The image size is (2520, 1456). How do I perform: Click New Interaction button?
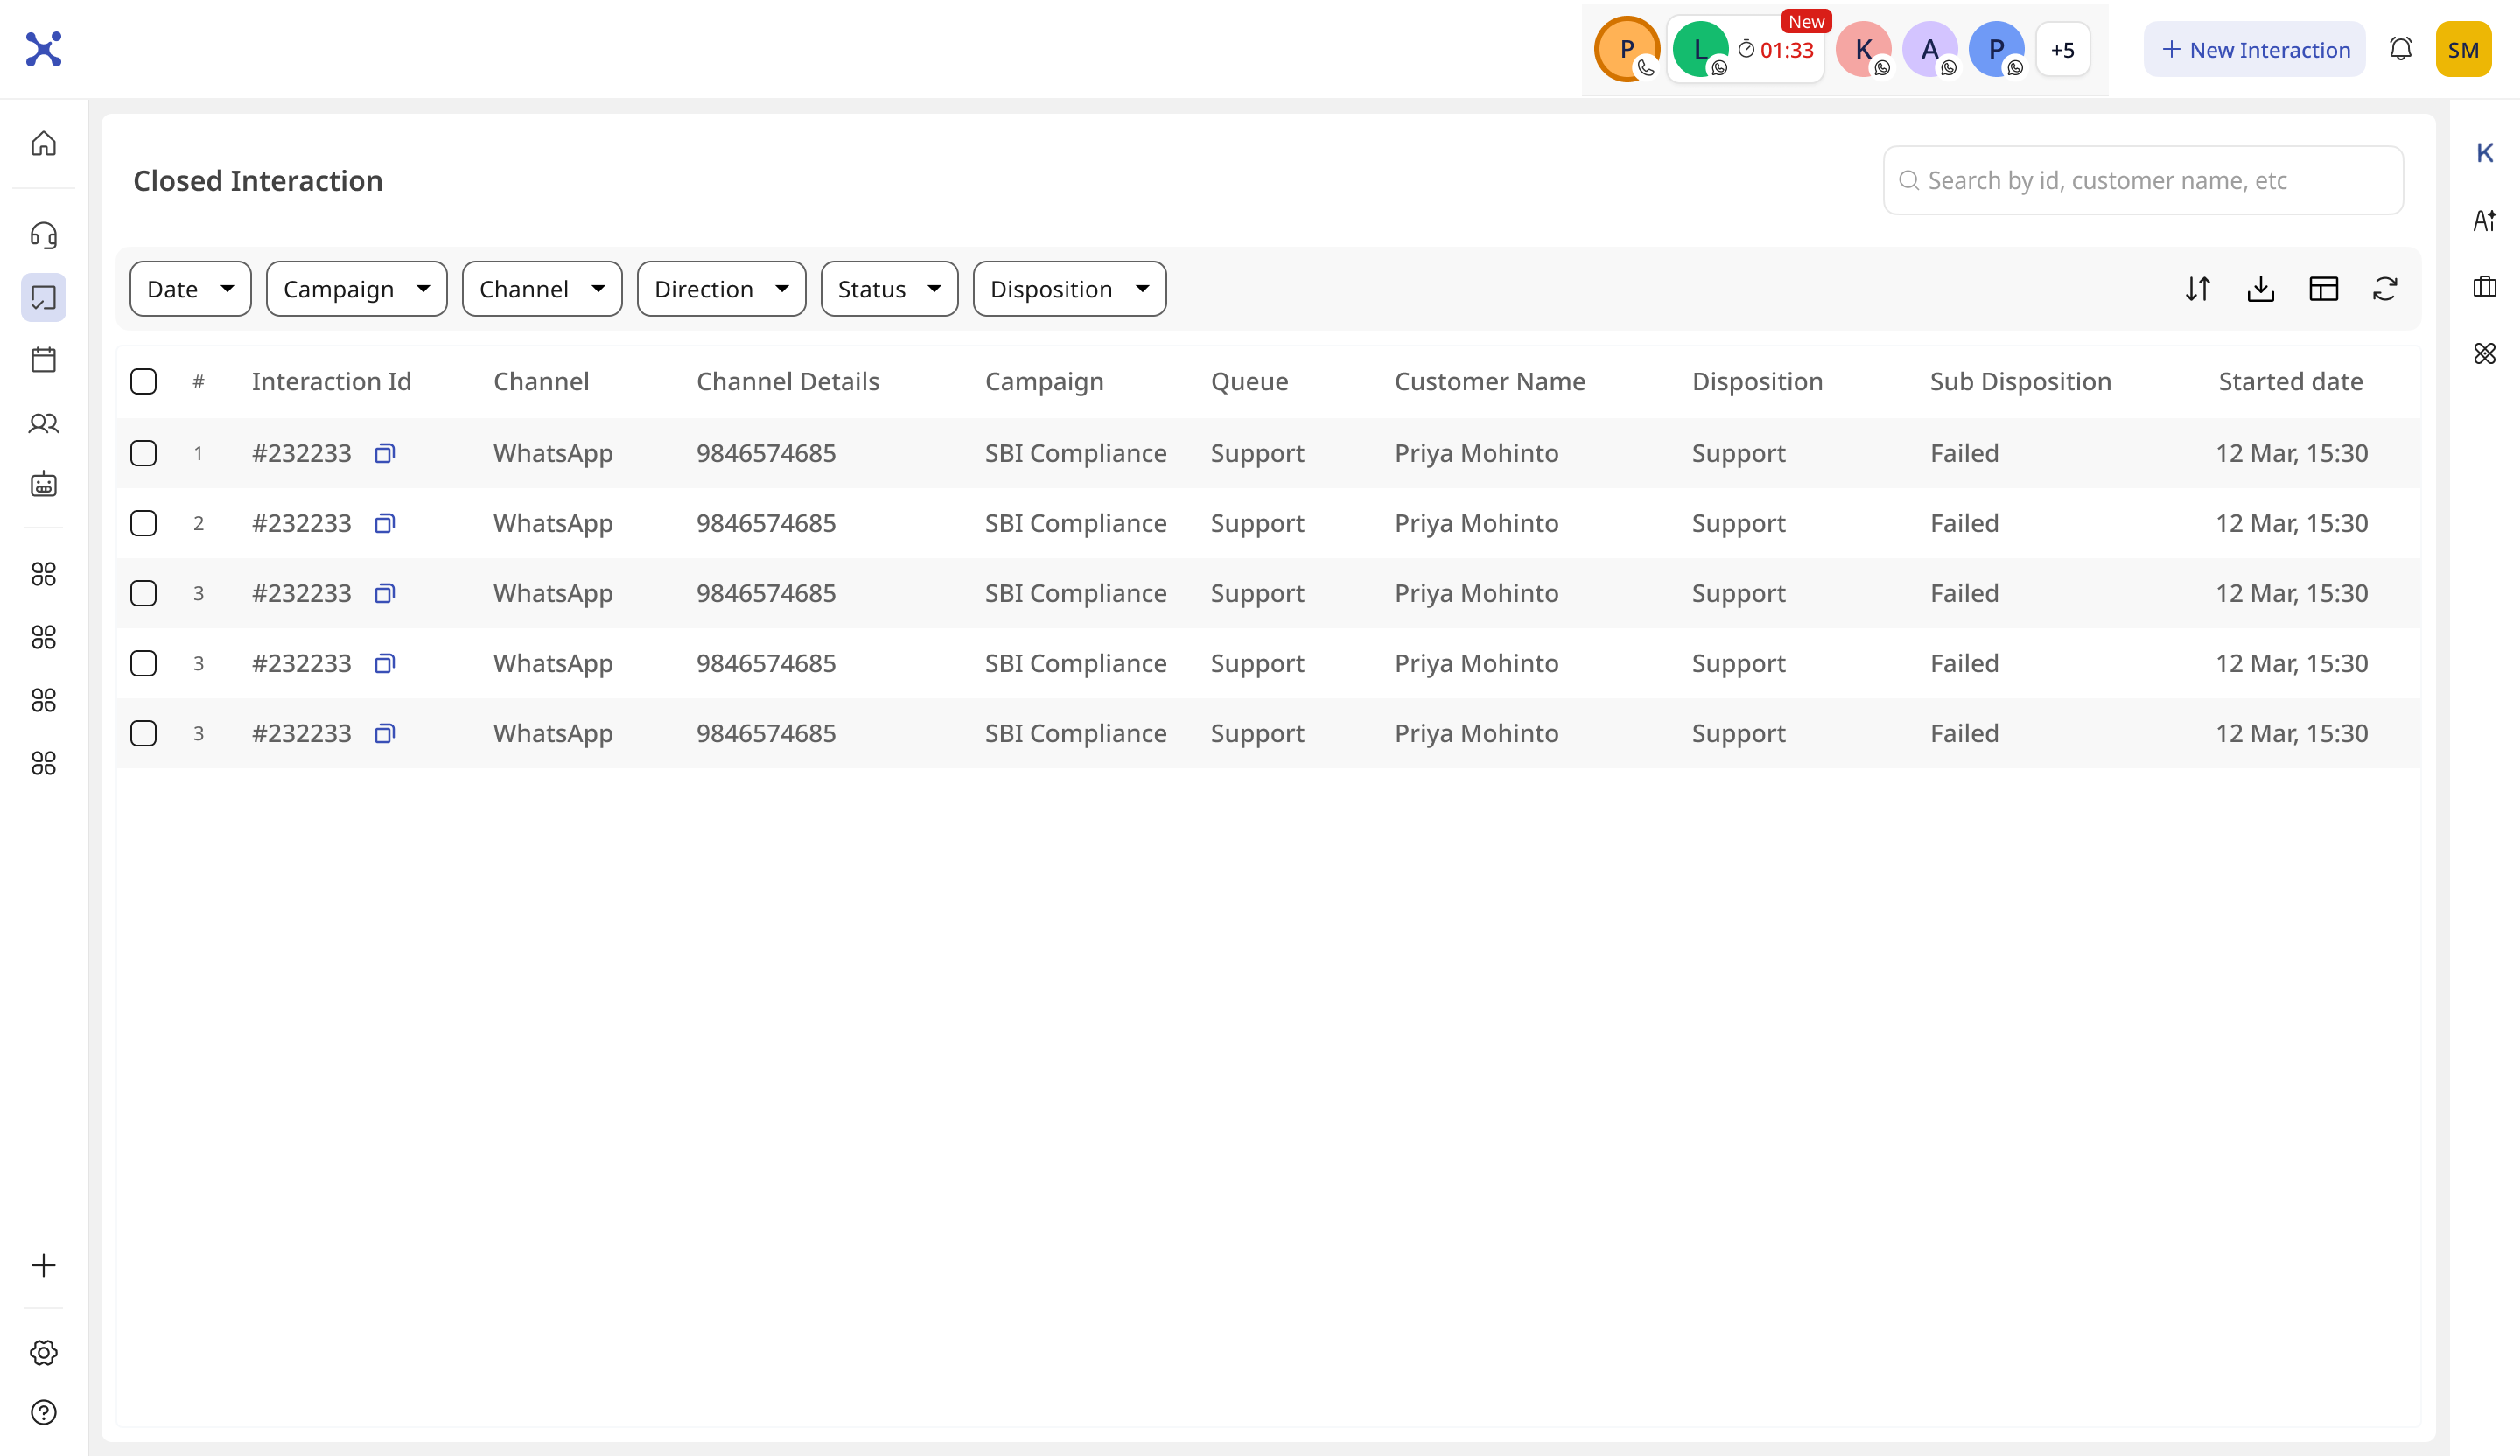(2254, 49)
